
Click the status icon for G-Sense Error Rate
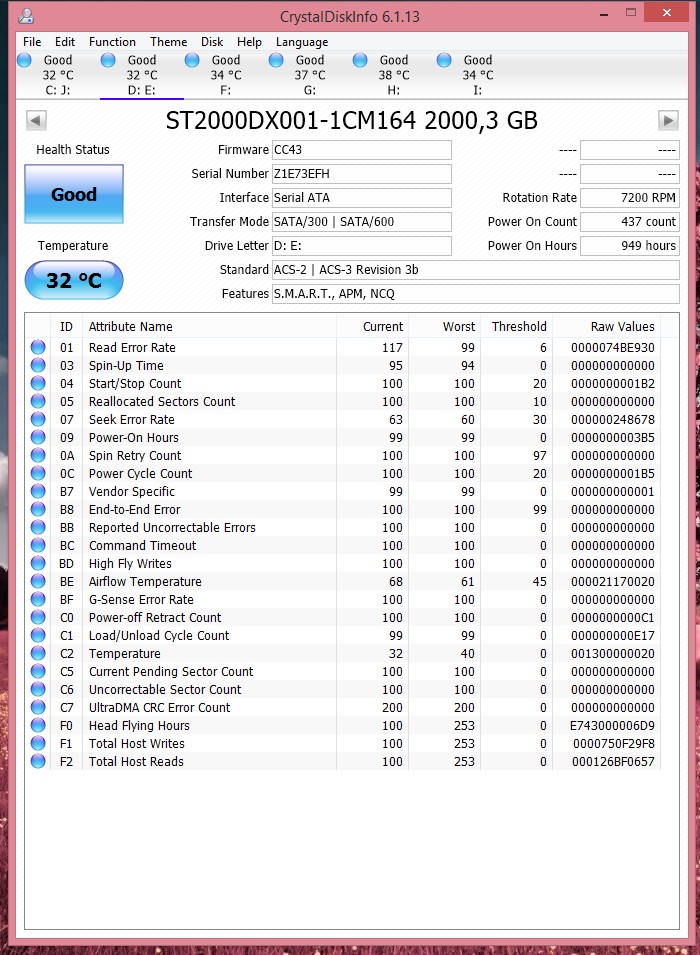[38, 599]
